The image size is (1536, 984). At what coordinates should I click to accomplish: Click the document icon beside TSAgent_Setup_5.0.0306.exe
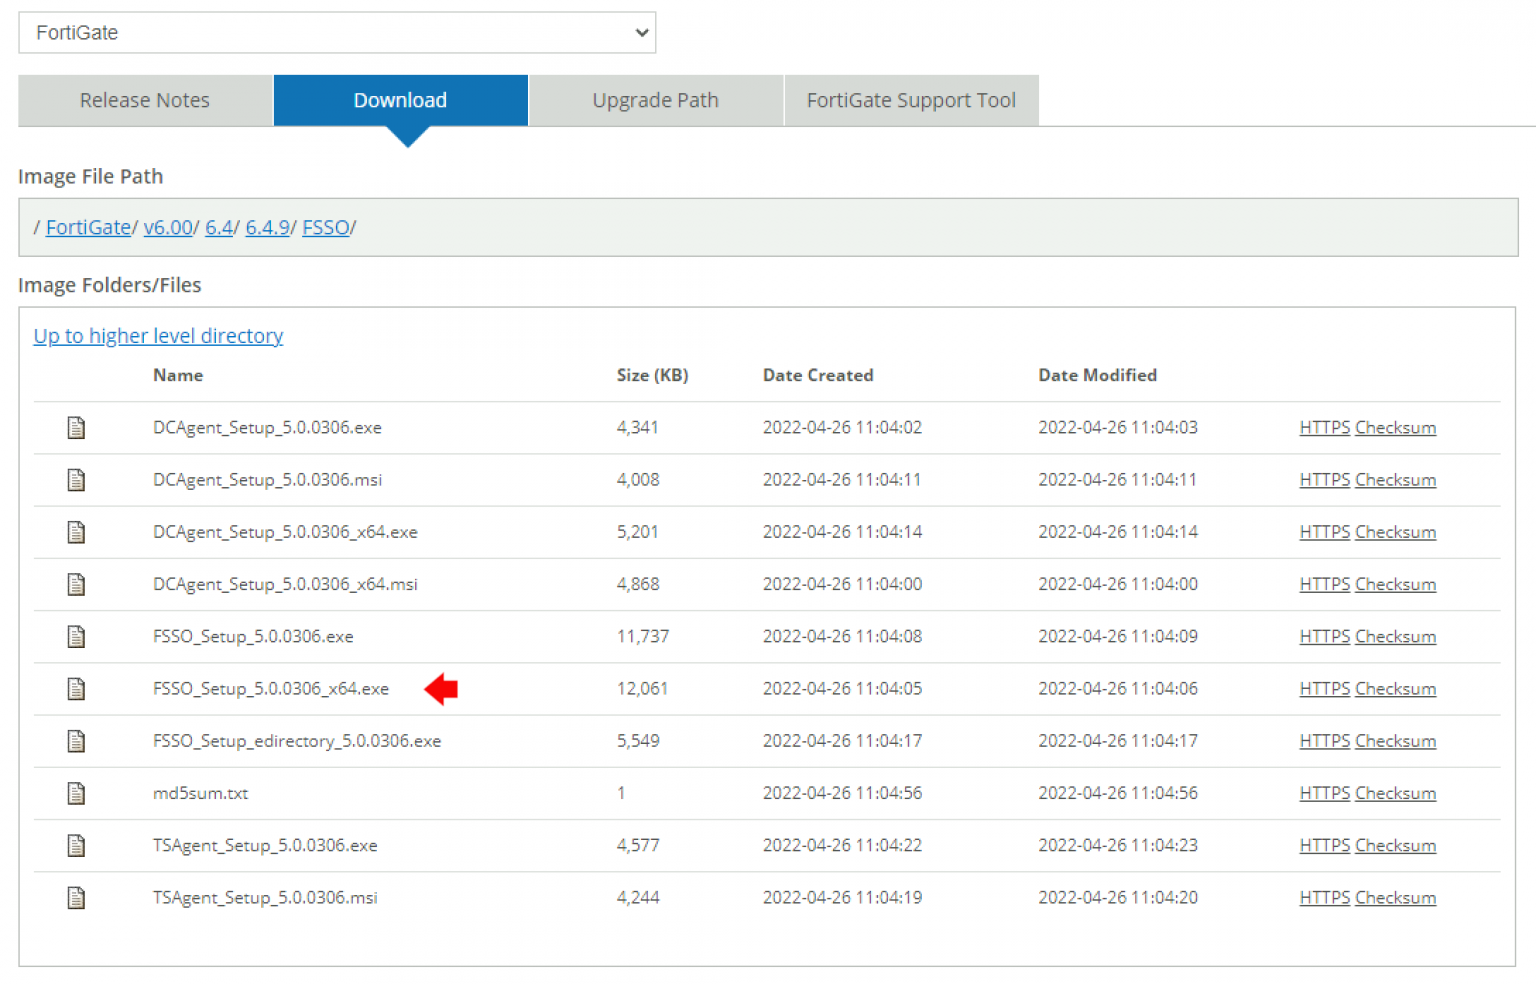(x=76, y=845)
